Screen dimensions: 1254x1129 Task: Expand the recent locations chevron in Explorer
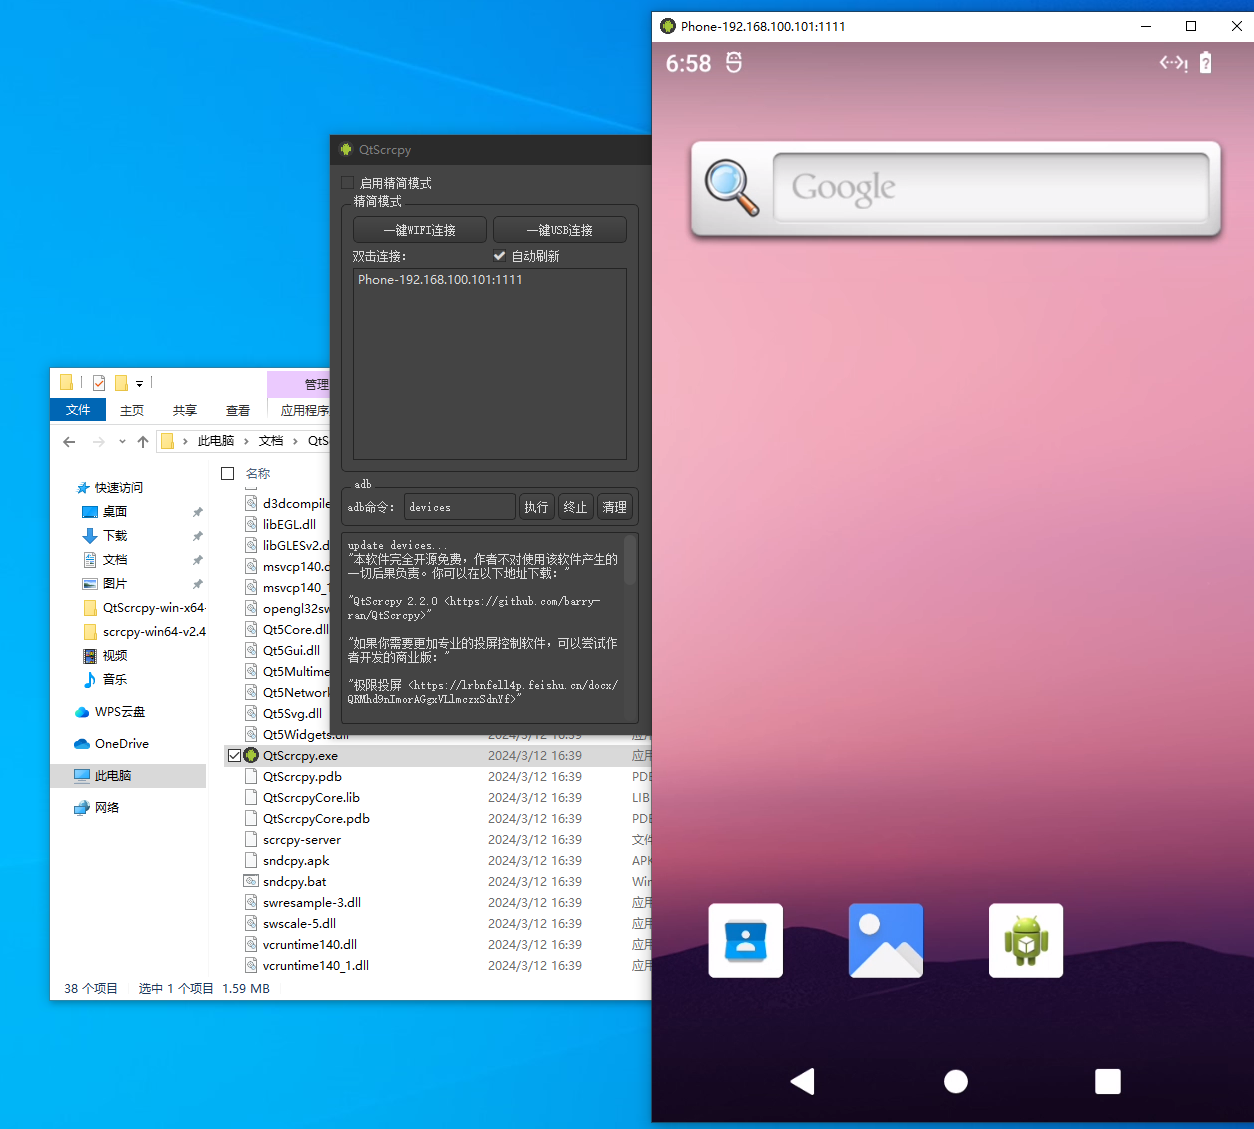[122, 441]
